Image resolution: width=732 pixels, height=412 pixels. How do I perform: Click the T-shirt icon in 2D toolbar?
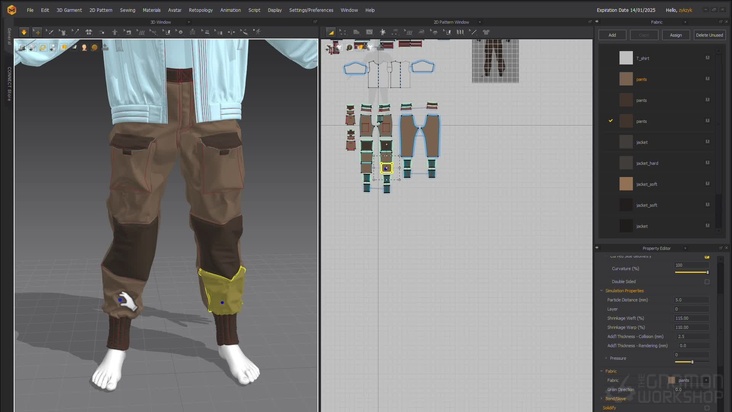pyautogui.click(x=486, y=32)
